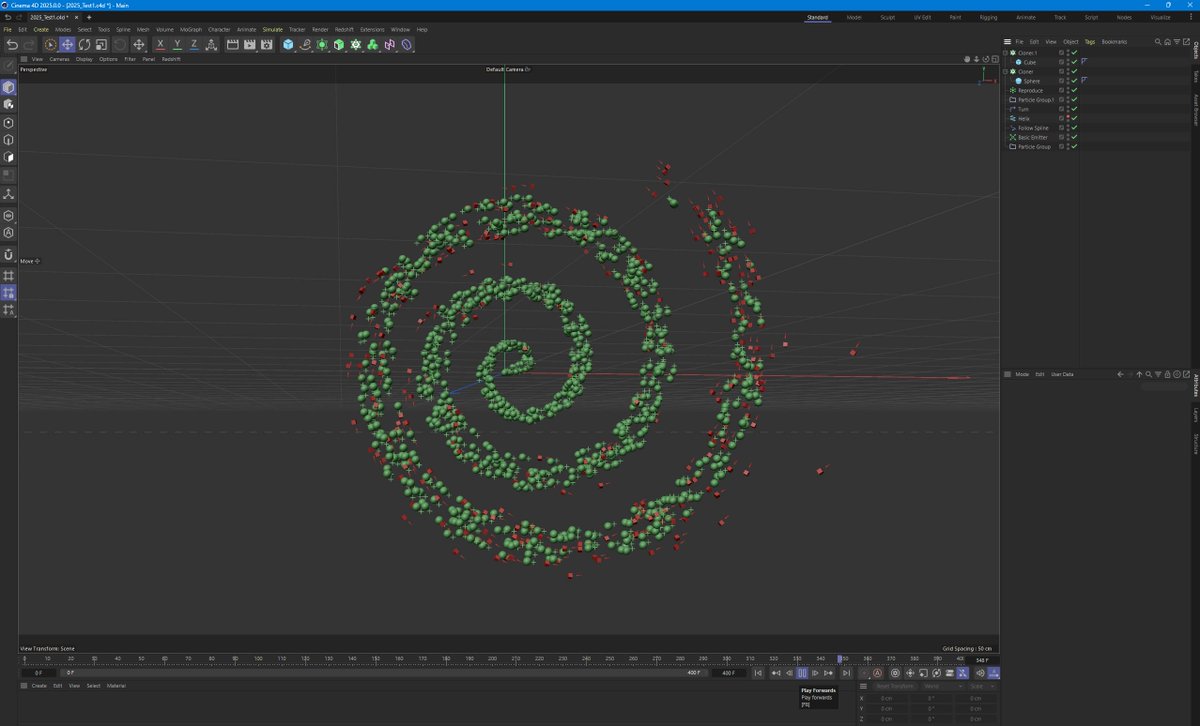Image resolution: width=1200 pixels, height=726 pixels.
Task: Open Attributes Mode menu
Action: point(1022,374)
